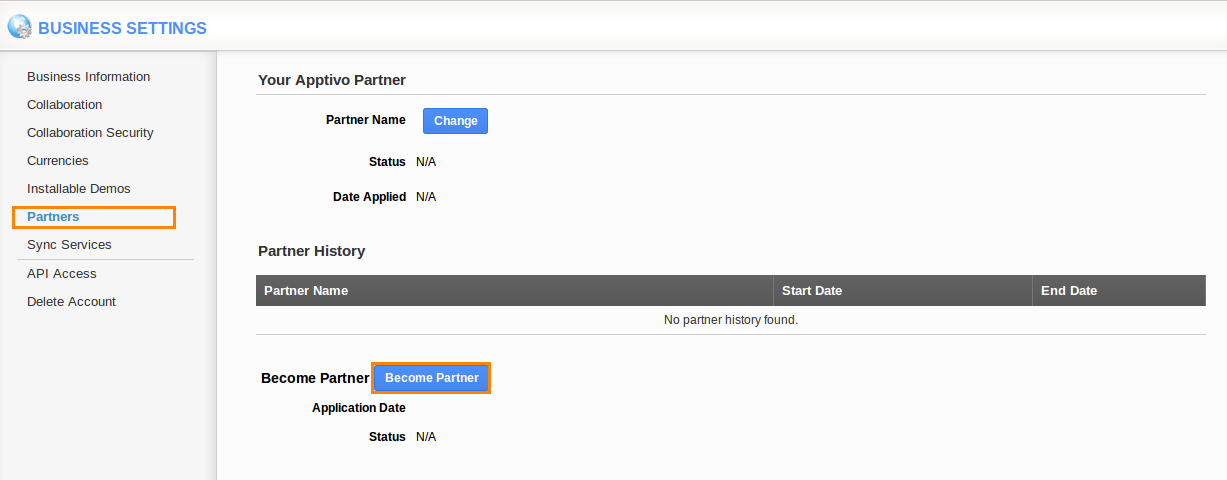Open Sync Services settings
This screenshot has width=1227, height=480.
[69, 245]
